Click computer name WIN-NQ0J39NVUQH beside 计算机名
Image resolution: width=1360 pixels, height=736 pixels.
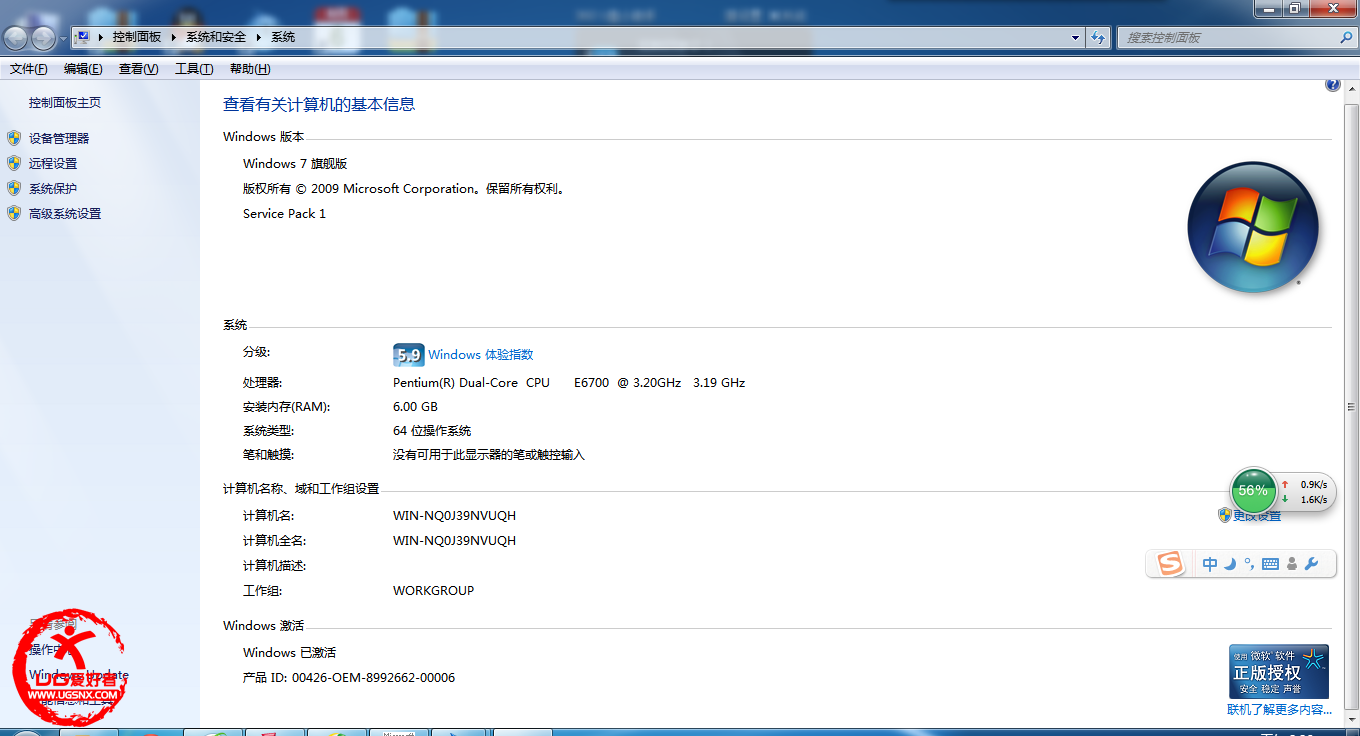coord(455,515)
